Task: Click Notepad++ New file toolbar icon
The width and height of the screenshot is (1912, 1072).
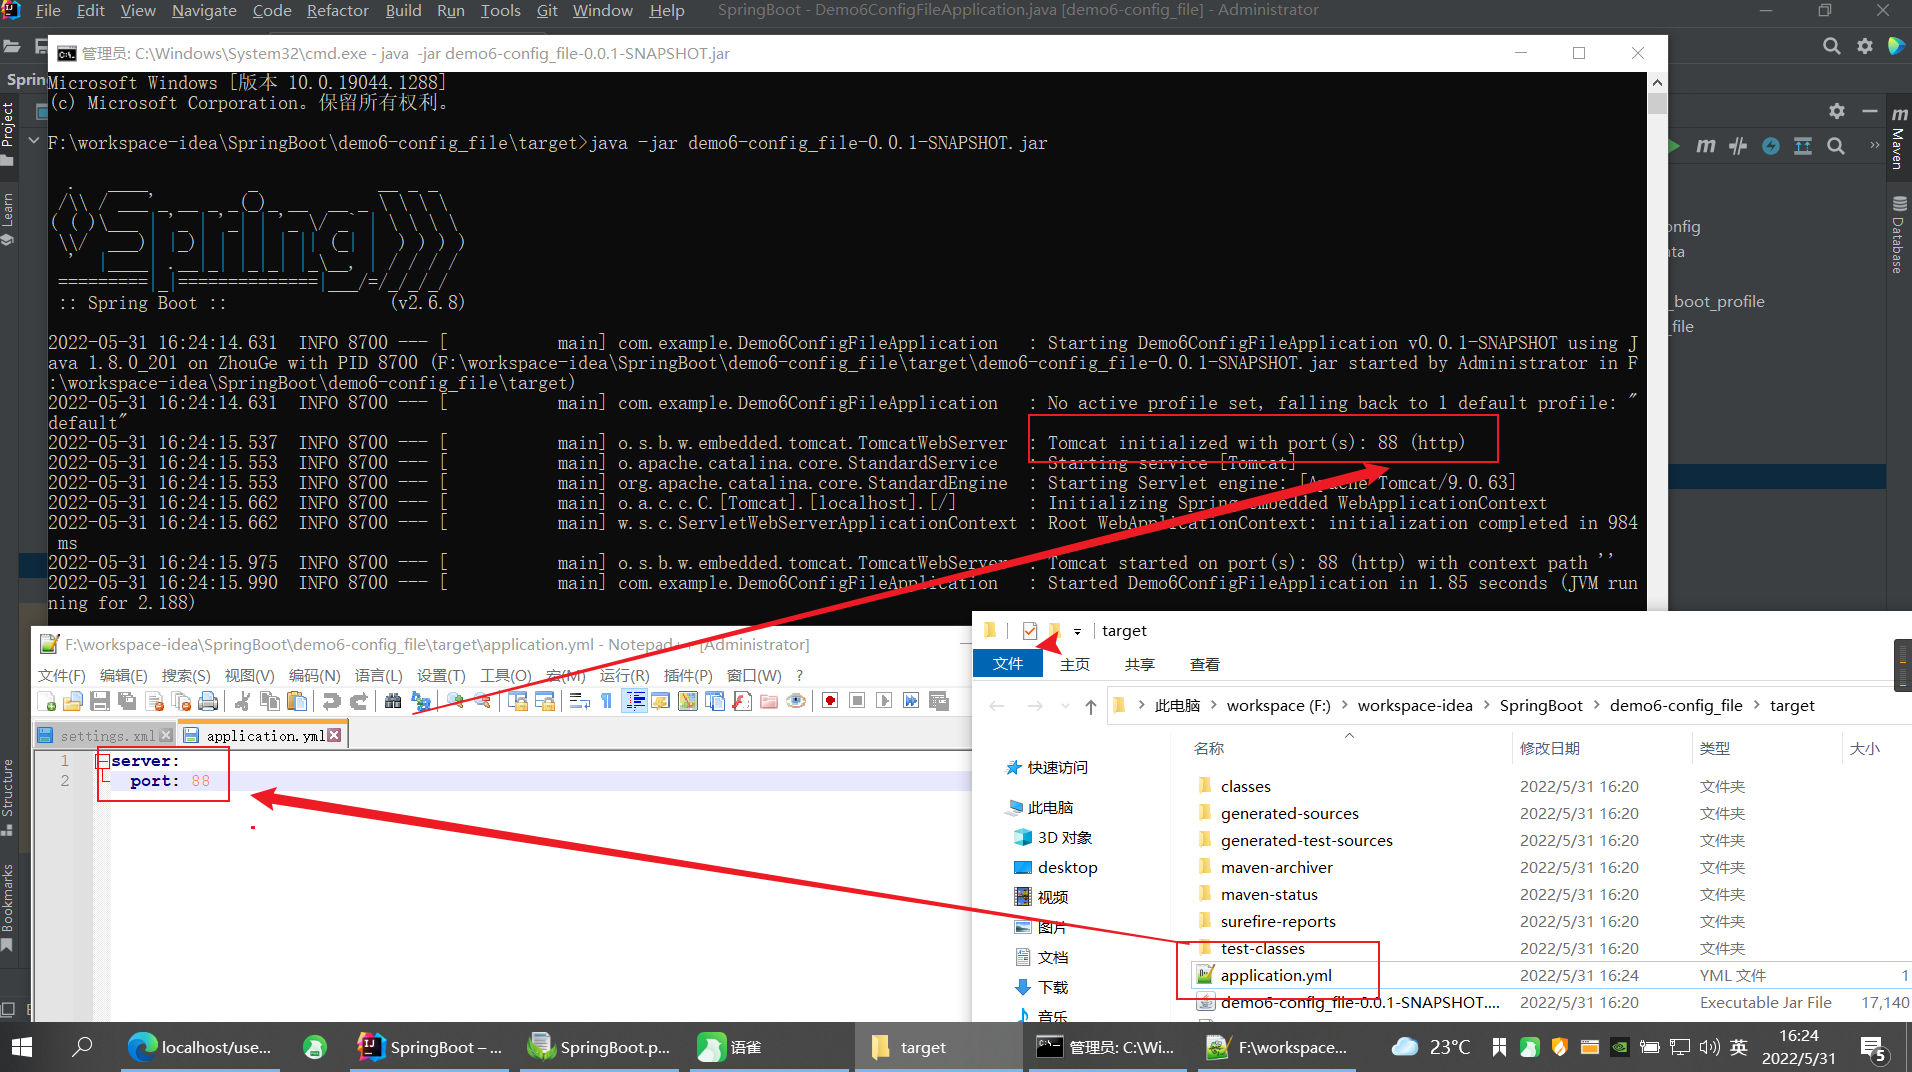Action: click(46, 701)
